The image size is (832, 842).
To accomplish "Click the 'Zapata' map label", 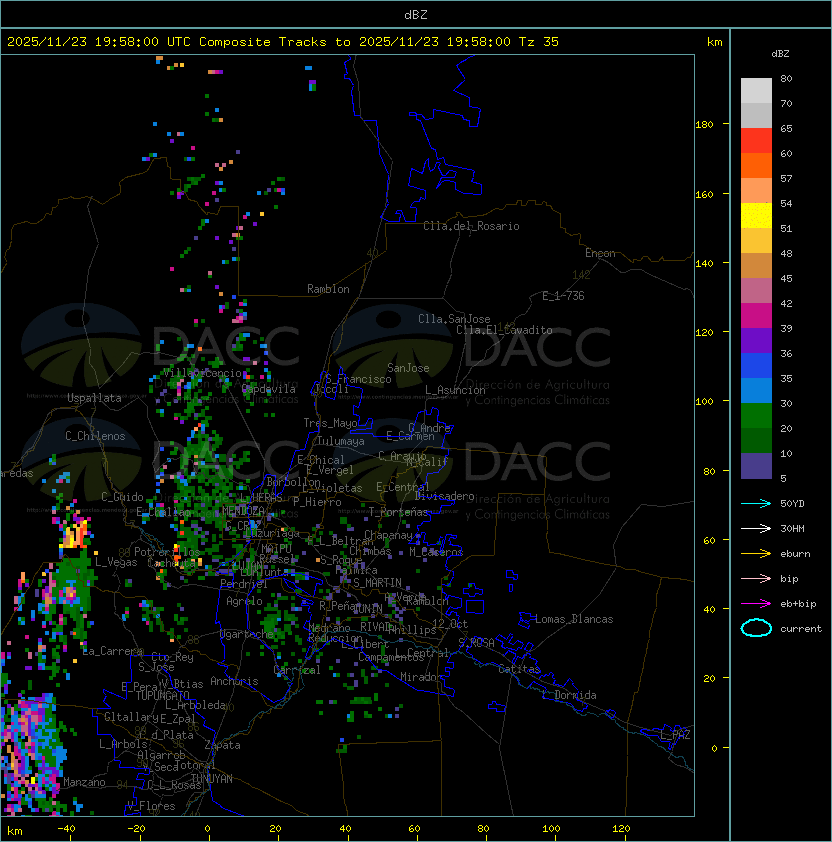I will point(222,745).
